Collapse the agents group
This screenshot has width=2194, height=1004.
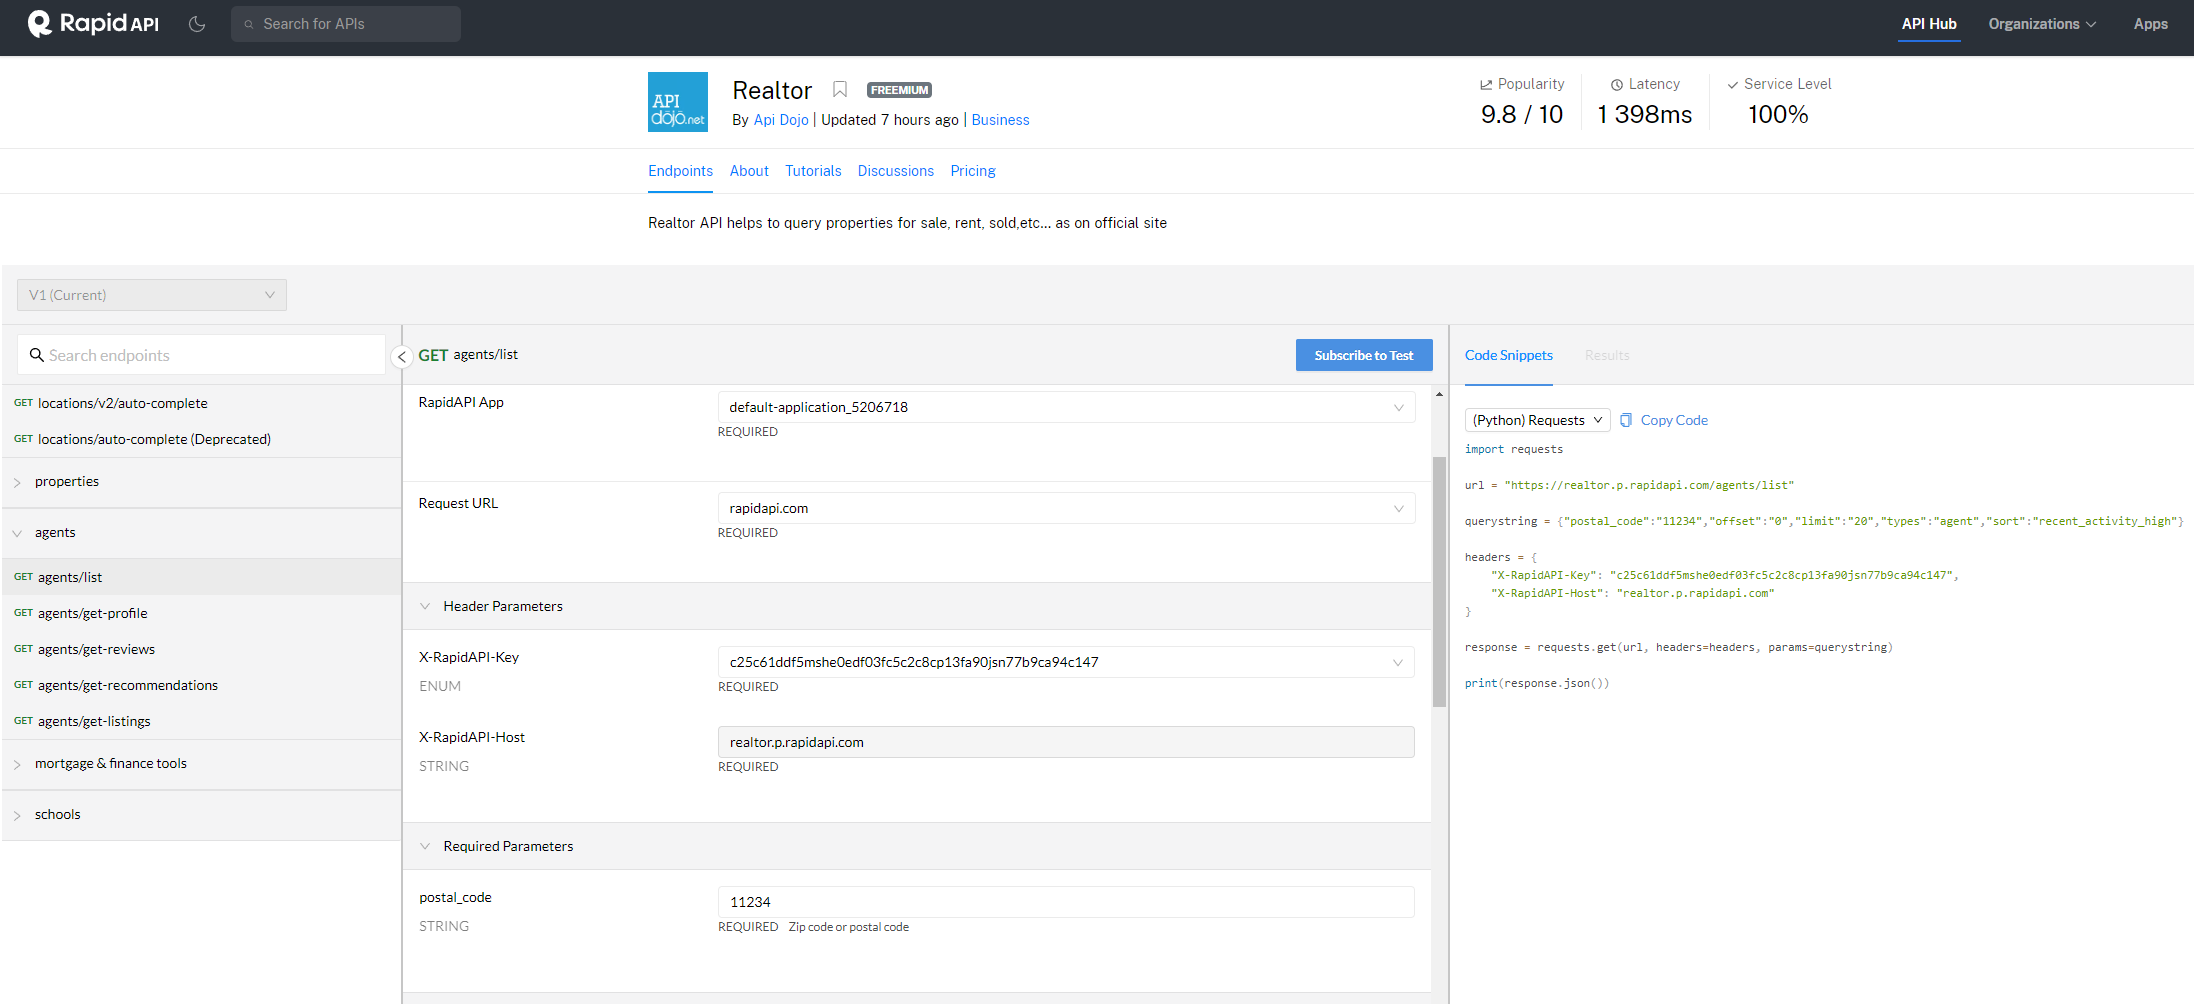point(202,533)
